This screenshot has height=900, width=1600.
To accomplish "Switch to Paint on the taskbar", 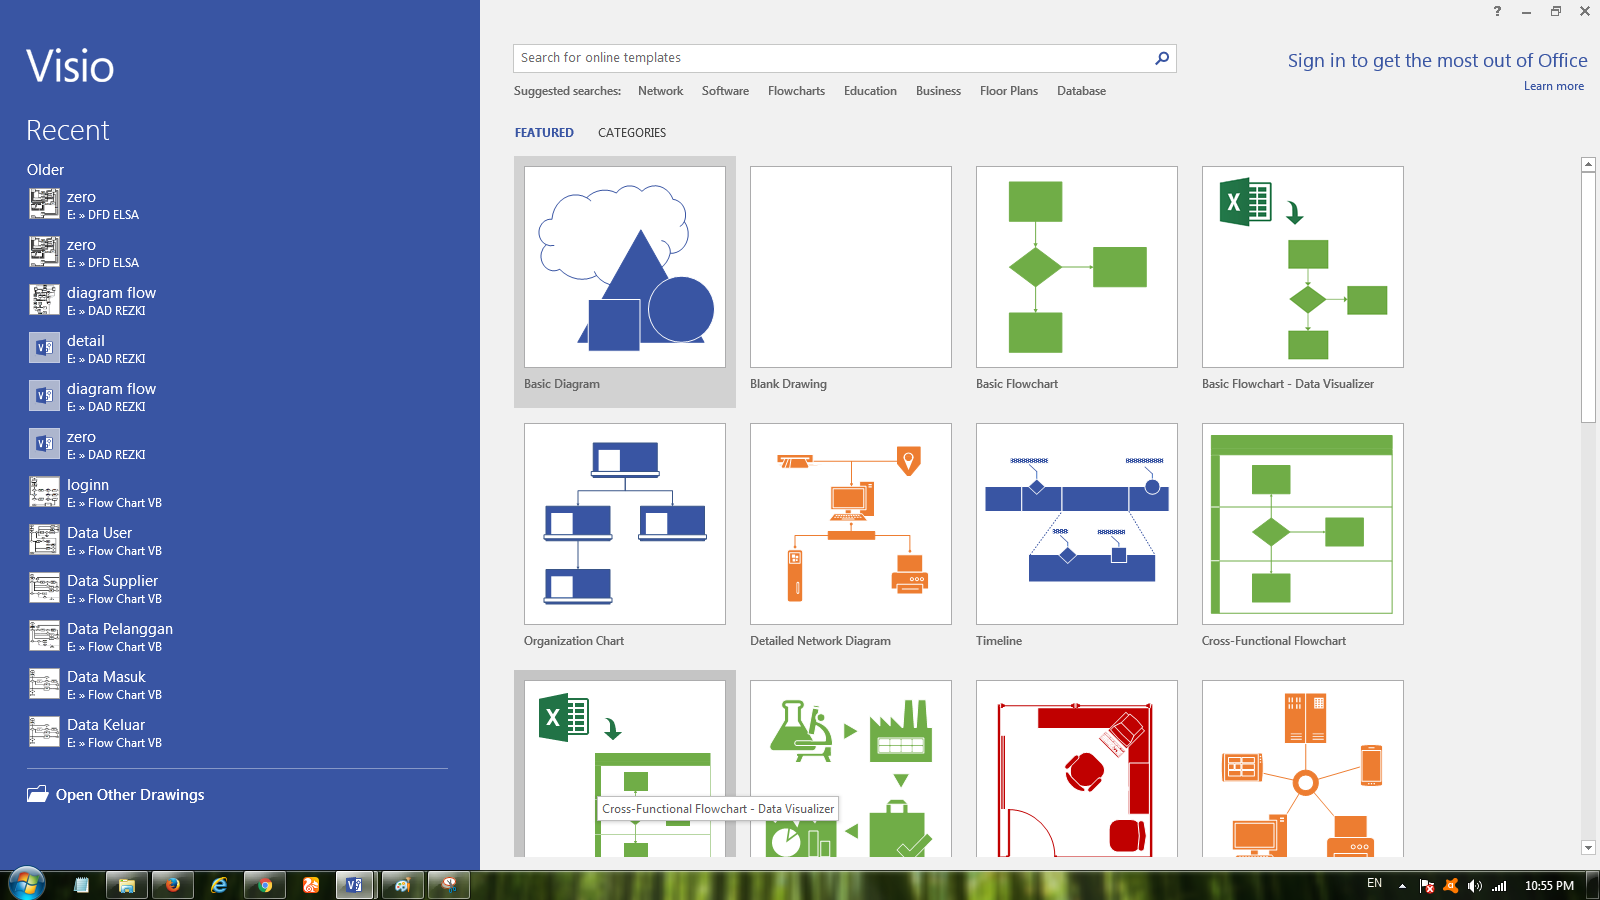I will [402, 885].
